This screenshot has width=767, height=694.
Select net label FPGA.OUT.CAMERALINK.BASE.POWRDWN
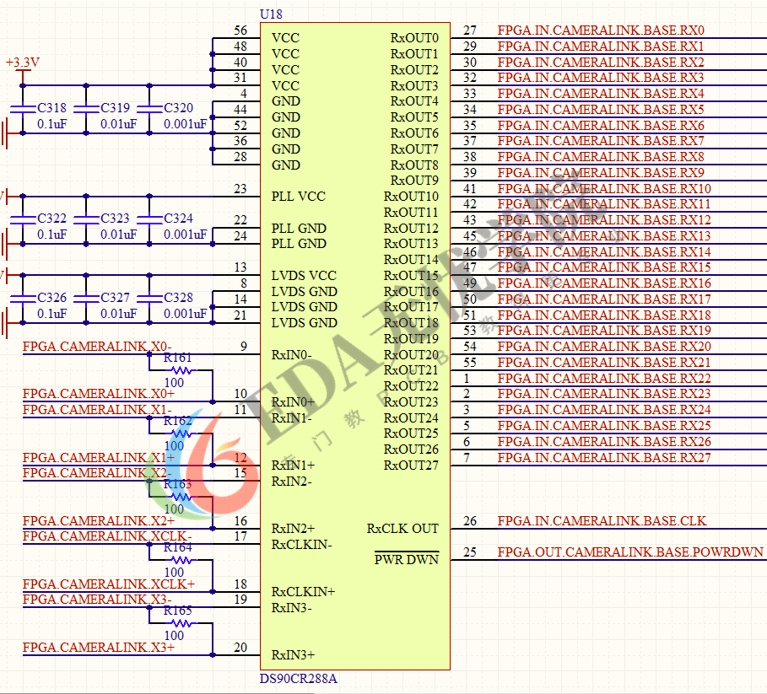click(x=630, y=552)
